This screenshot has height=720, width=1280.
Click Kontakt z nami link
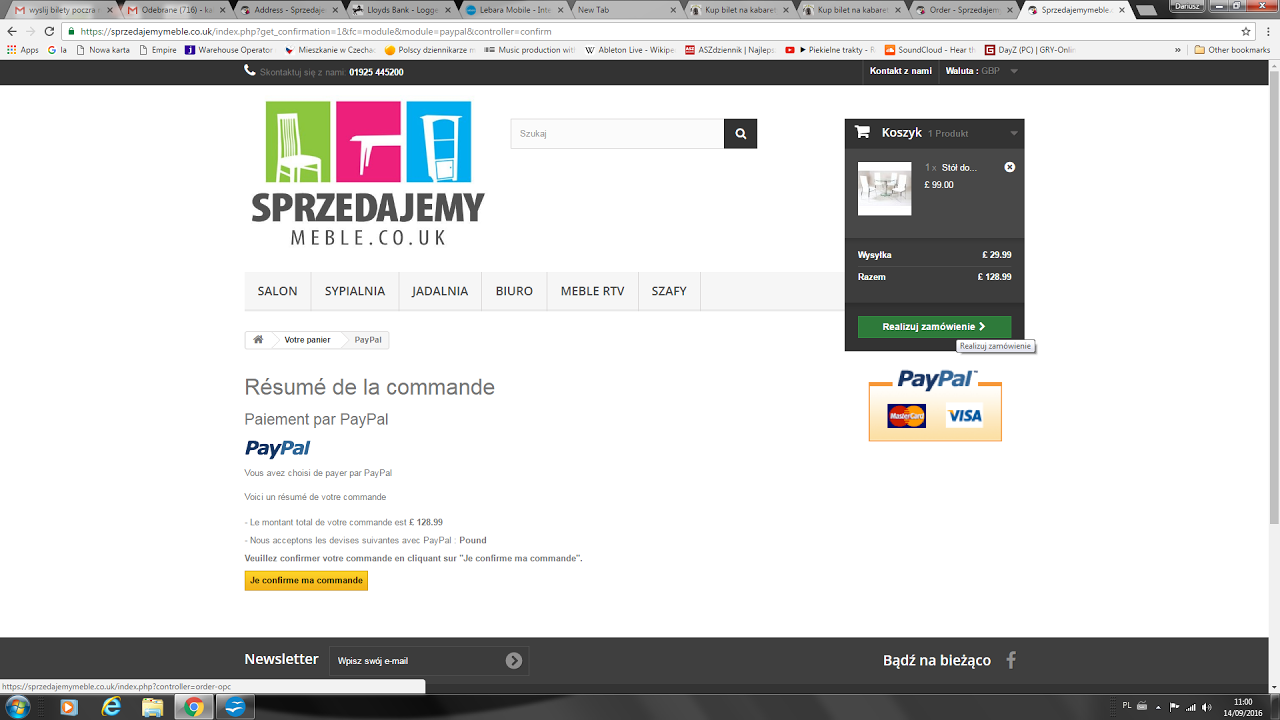click(x=901, y=71)
